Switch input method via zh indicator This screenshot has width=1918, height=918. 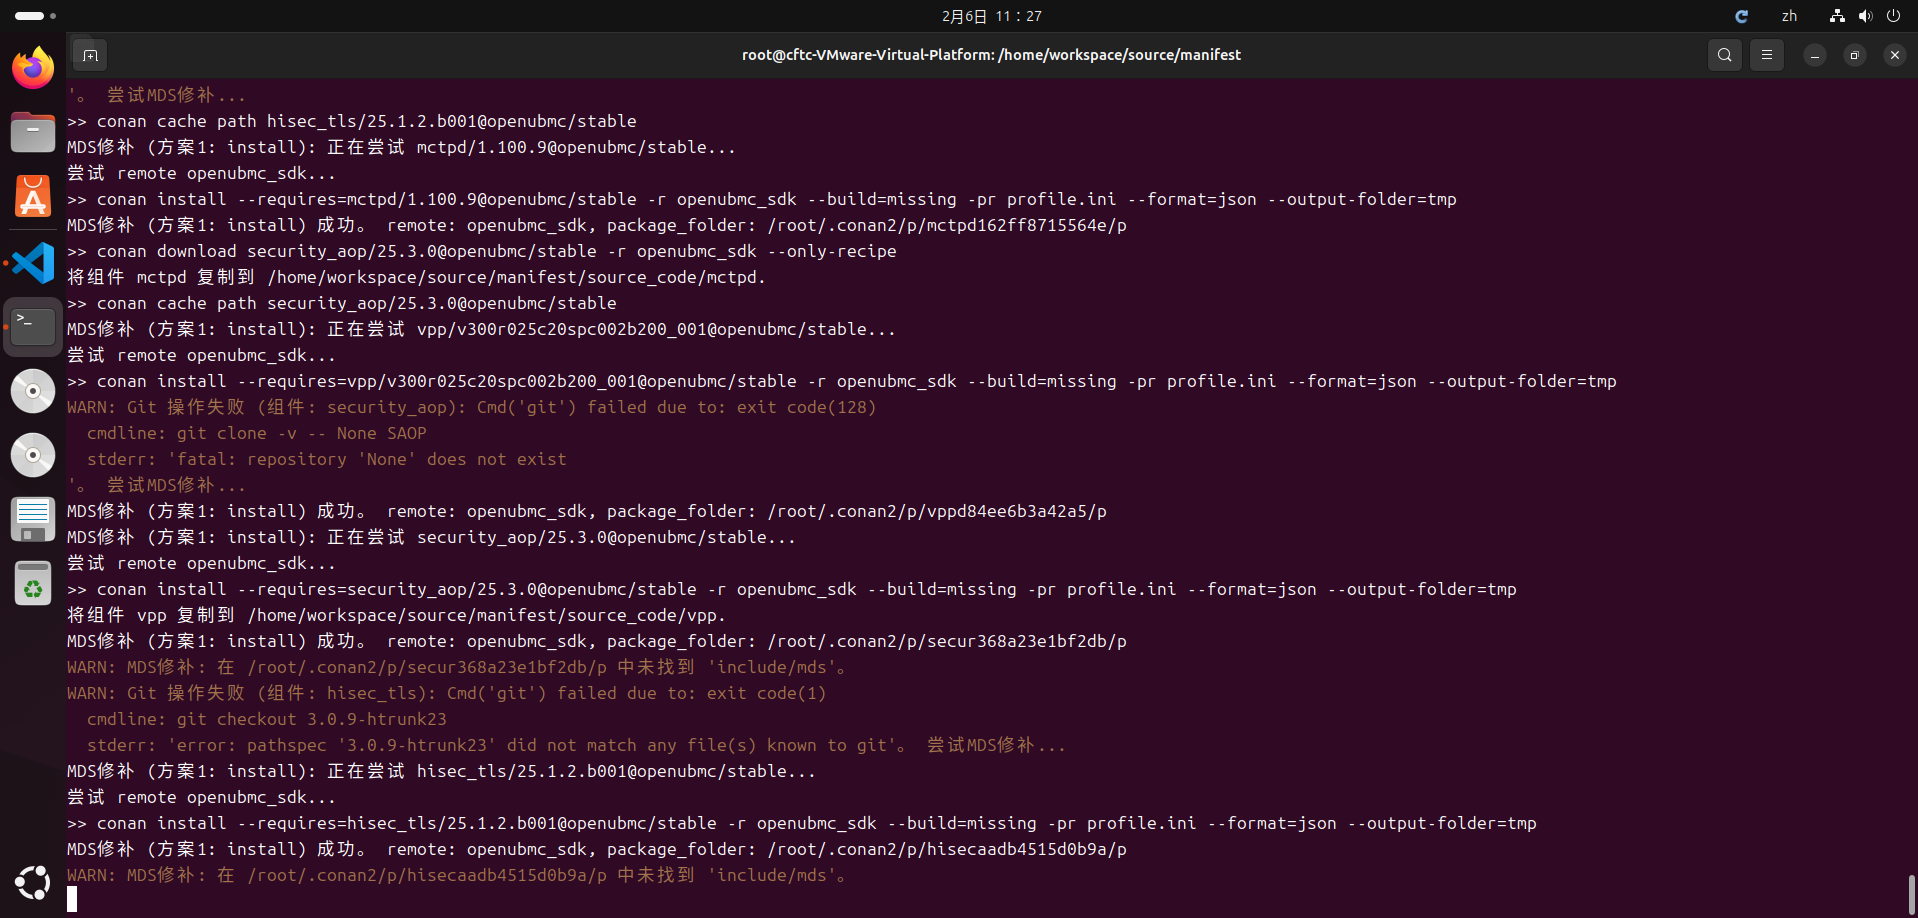(x=1789, y=16)
